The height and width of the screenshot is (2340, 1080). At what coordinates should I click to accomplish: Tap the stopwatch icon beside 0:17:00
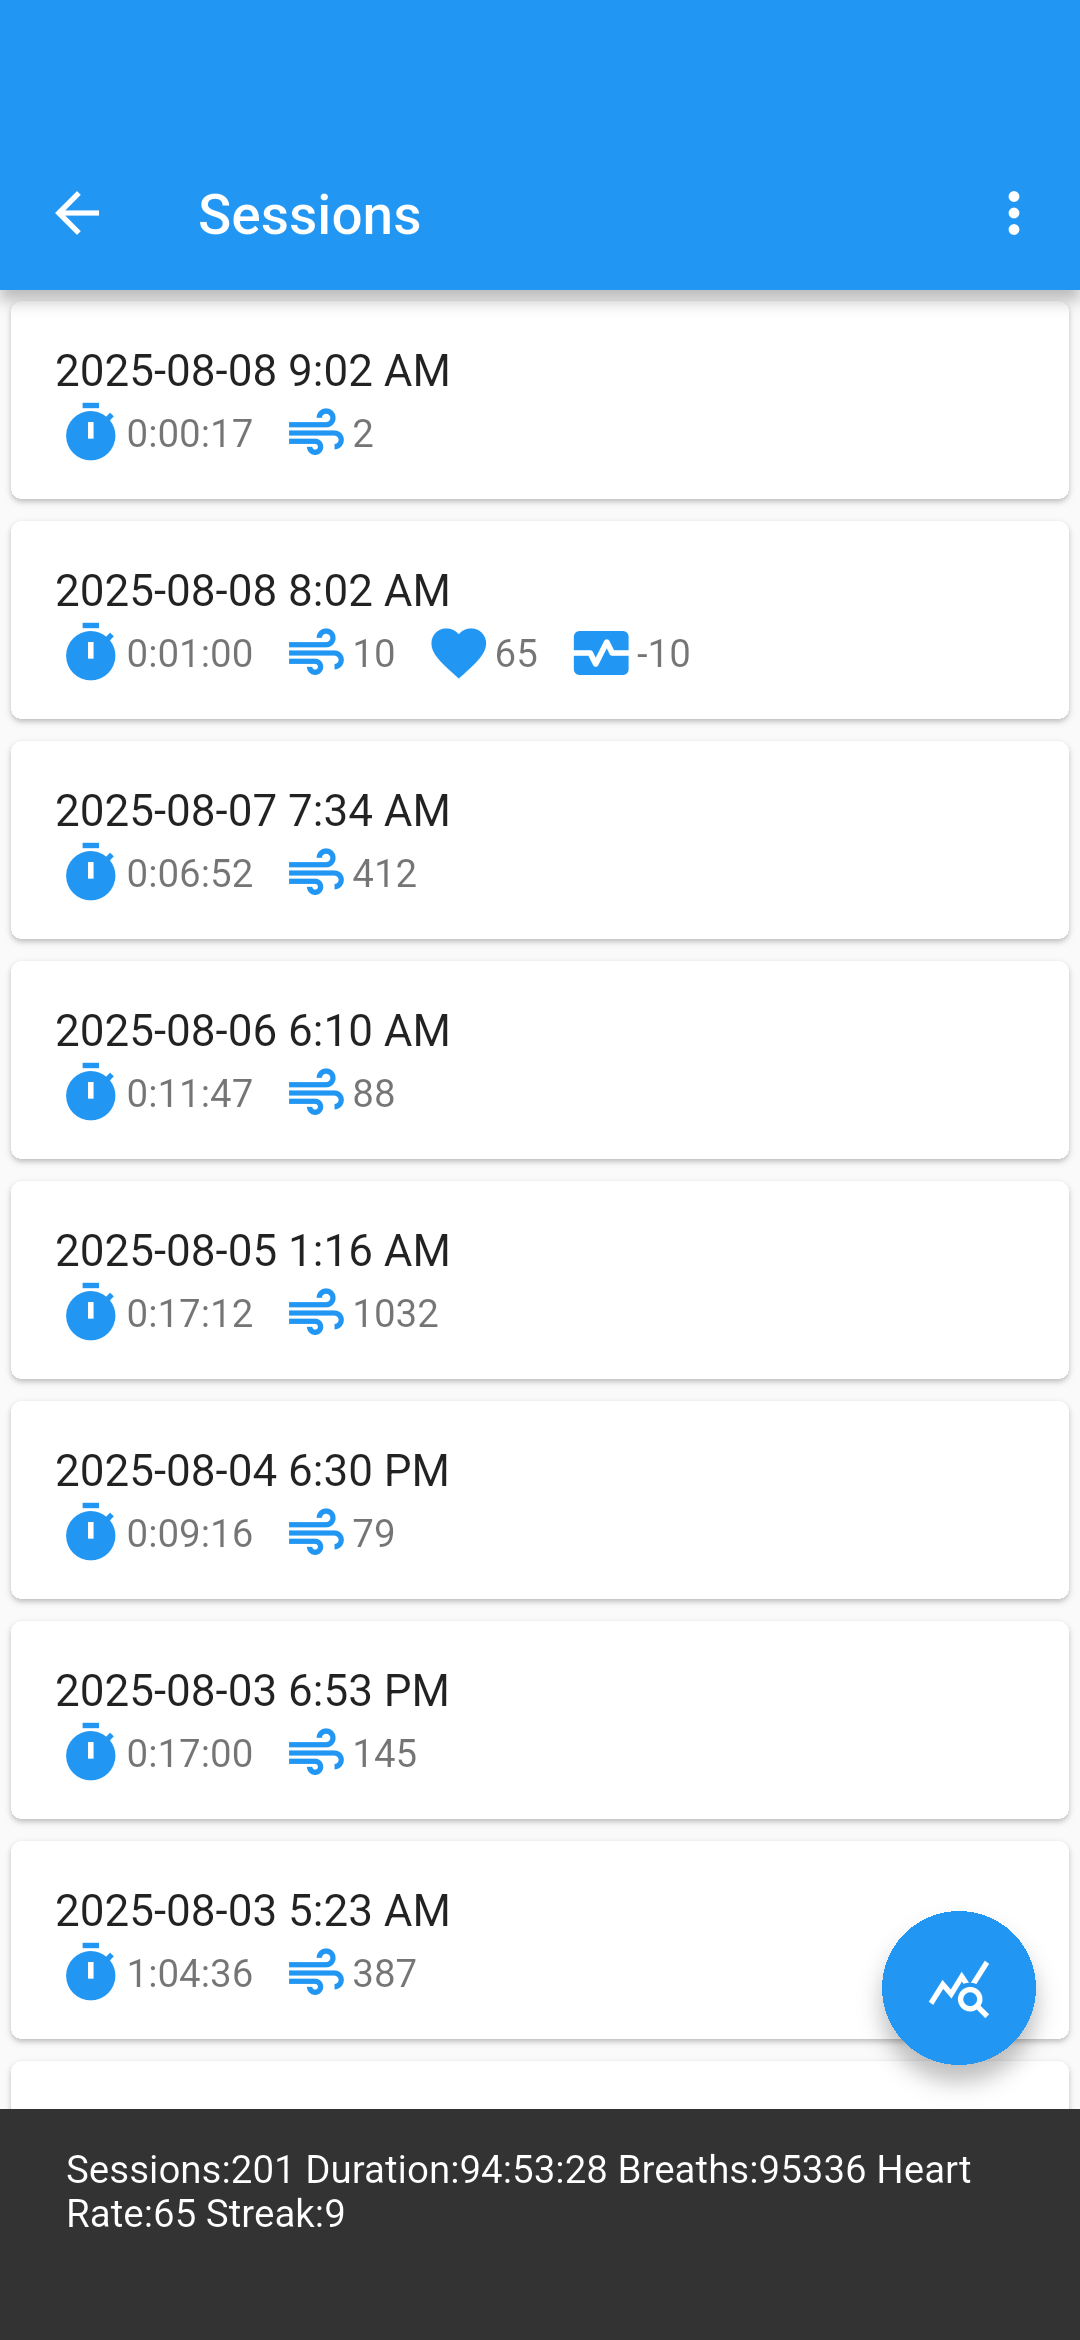[90, 1753]
